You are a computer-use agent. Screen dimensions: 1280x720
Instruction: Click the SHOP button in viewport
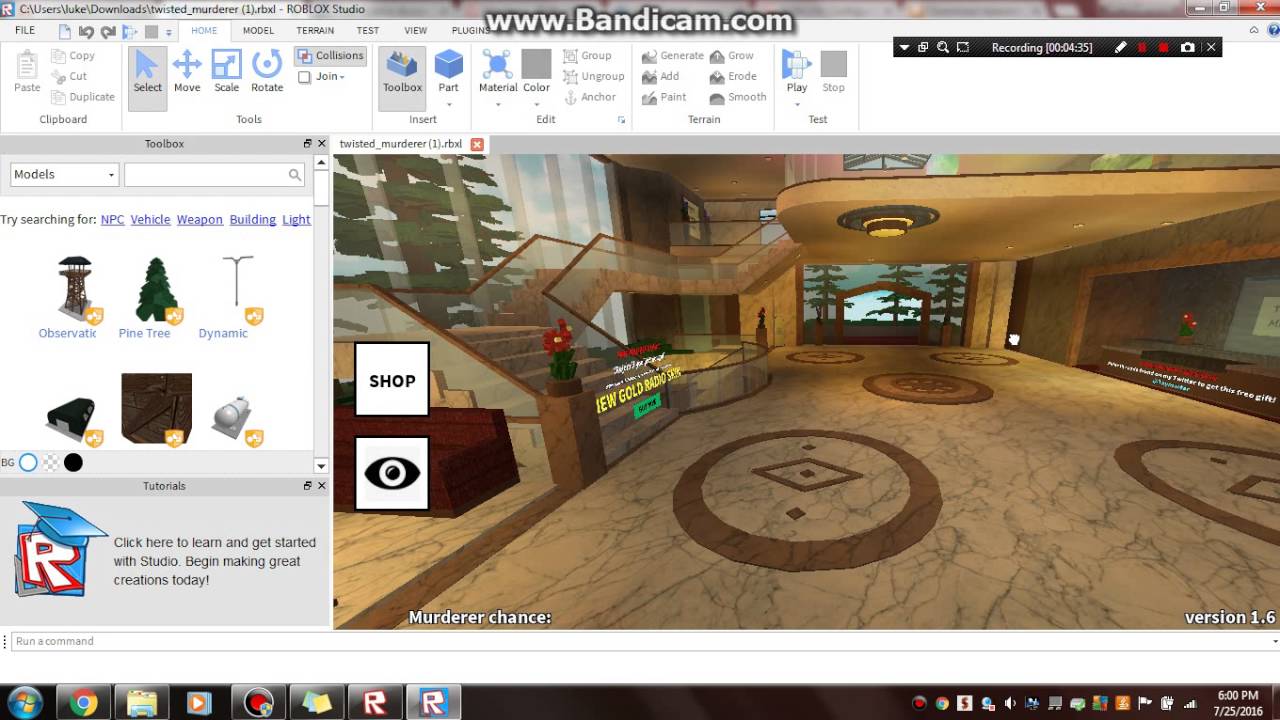(392, 380)
